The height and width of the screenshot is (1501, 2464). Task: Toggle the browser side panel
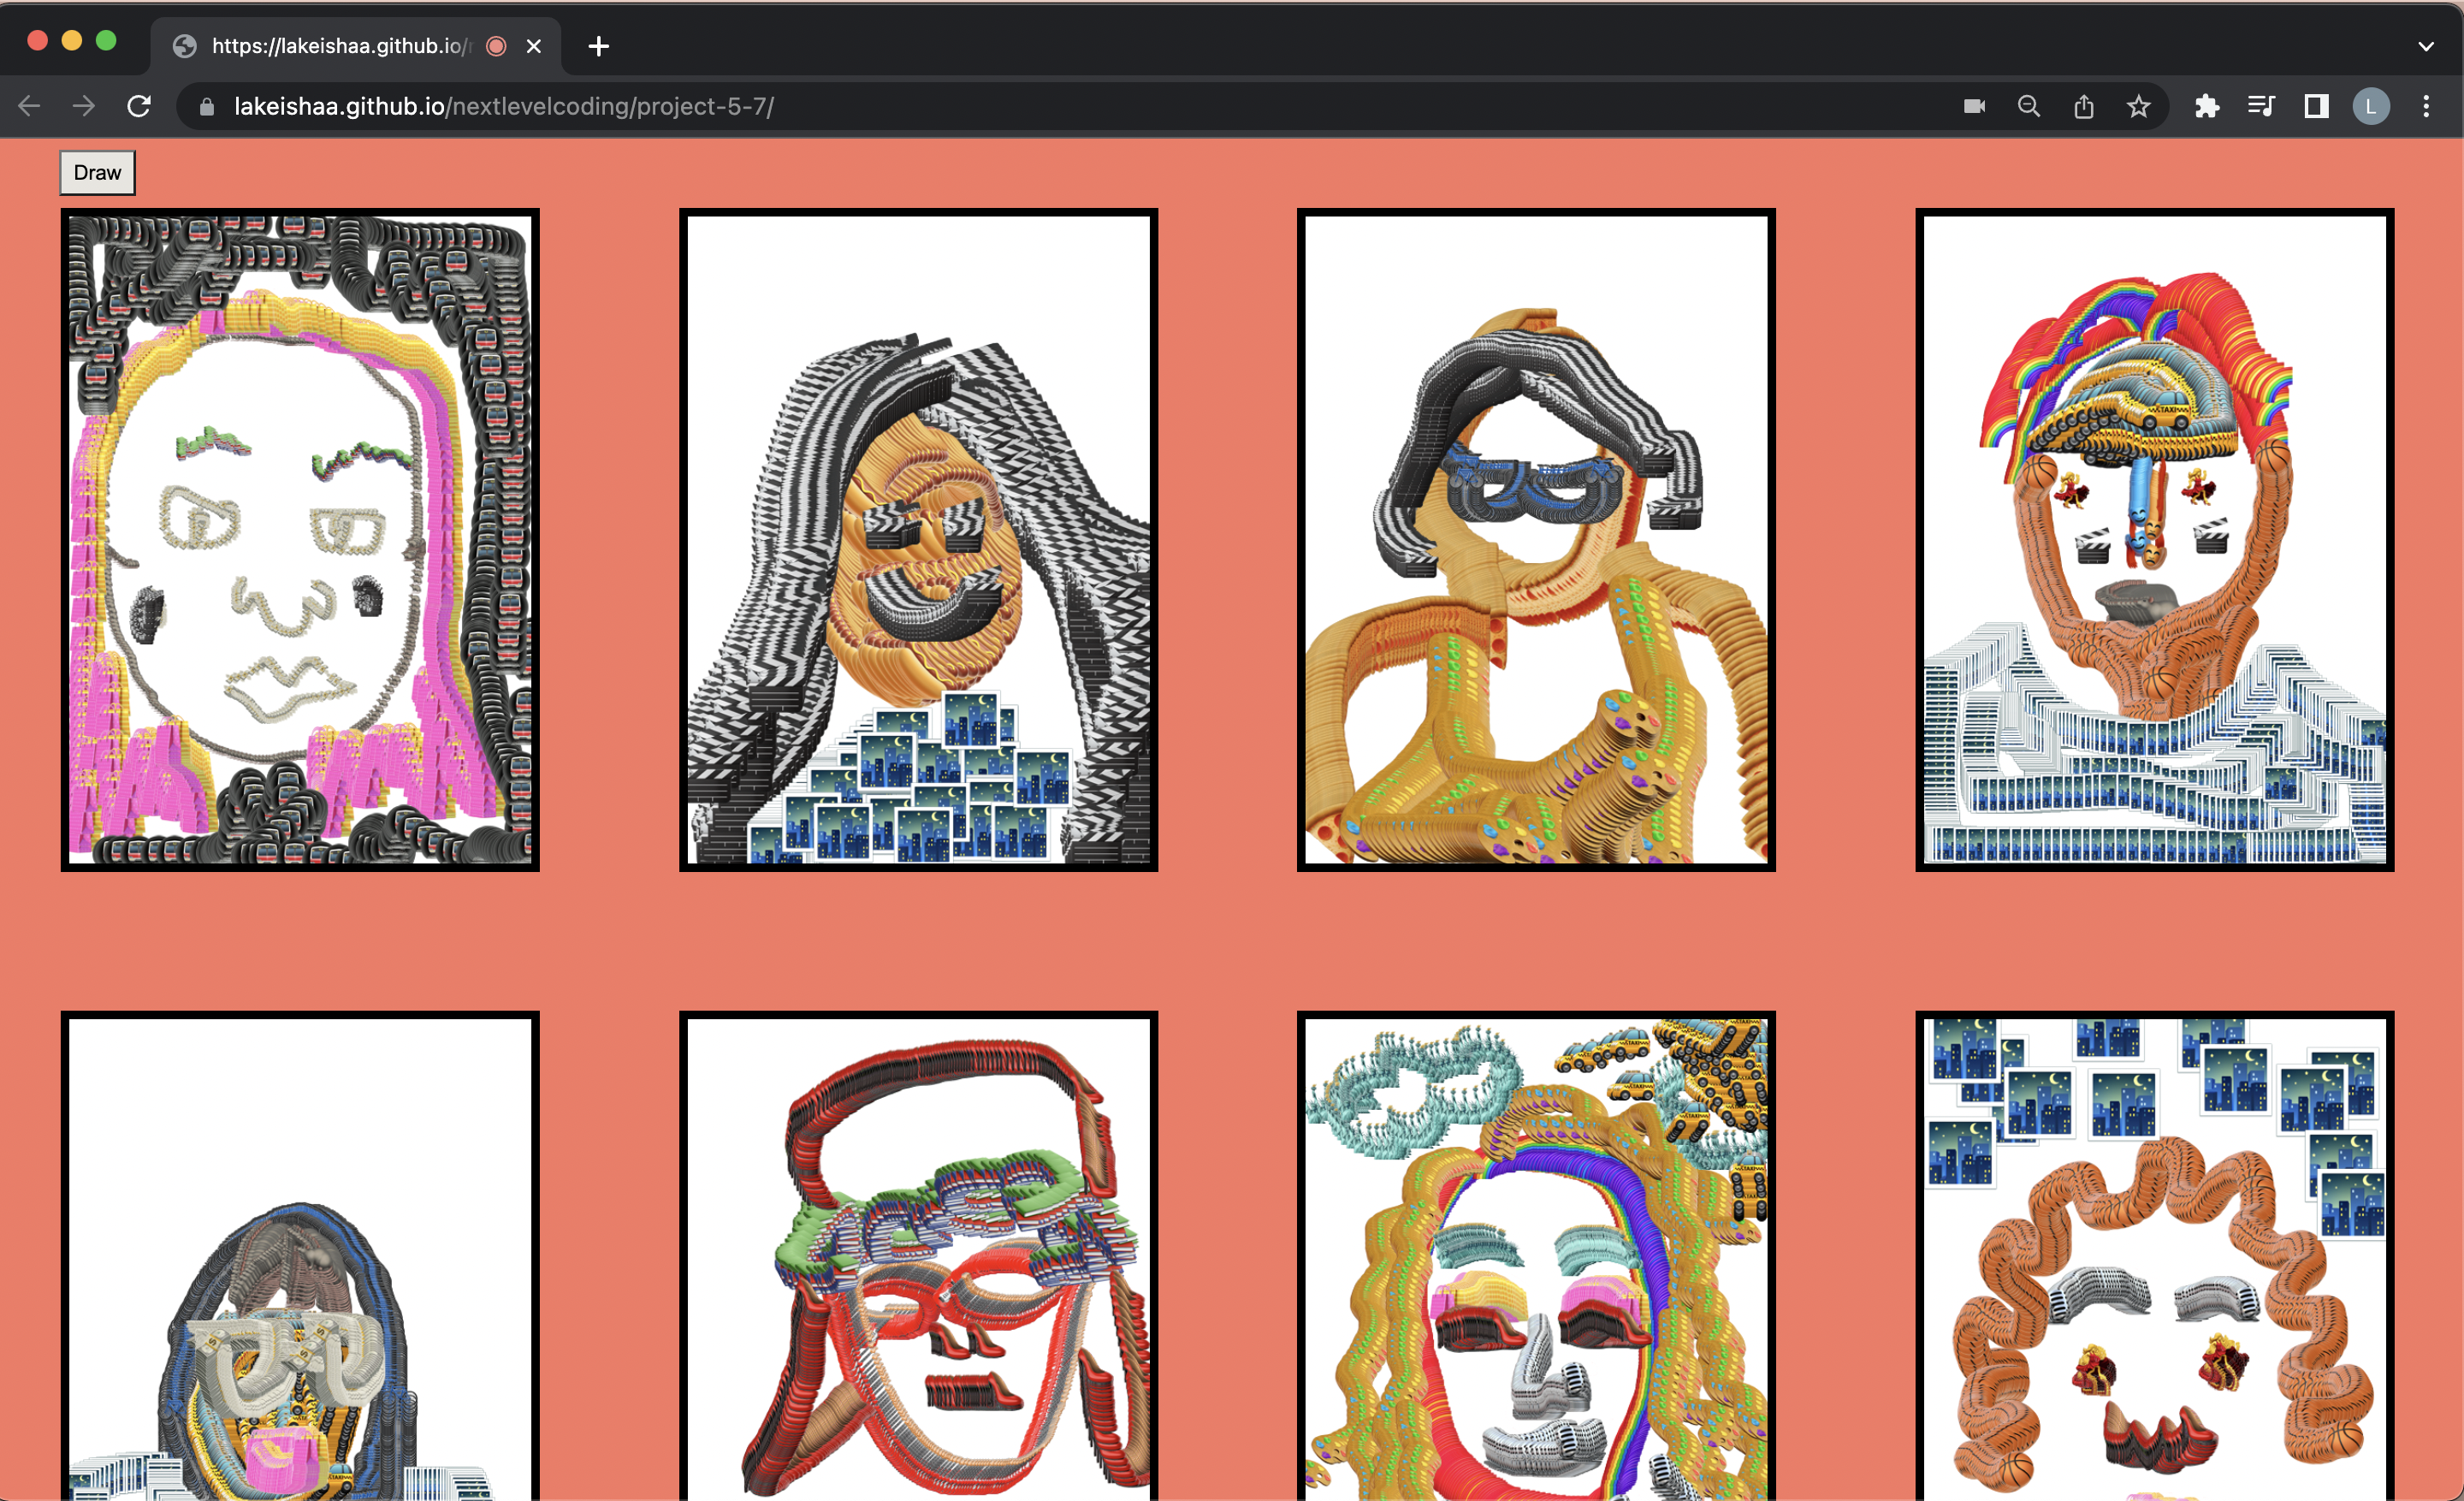click(x=2317, y=106)
